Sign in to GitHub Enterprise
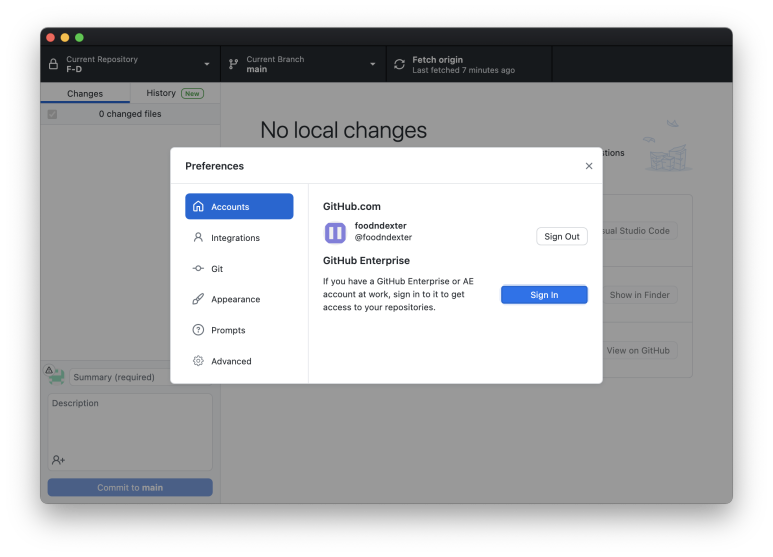 click(544, 295)
